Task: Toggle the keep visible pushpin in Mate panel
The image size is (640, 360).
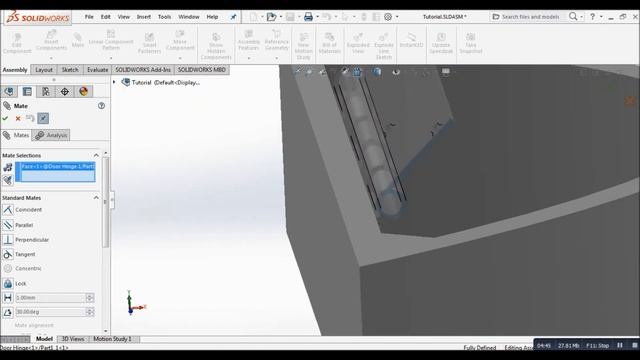Action: (x=43, y=118)
